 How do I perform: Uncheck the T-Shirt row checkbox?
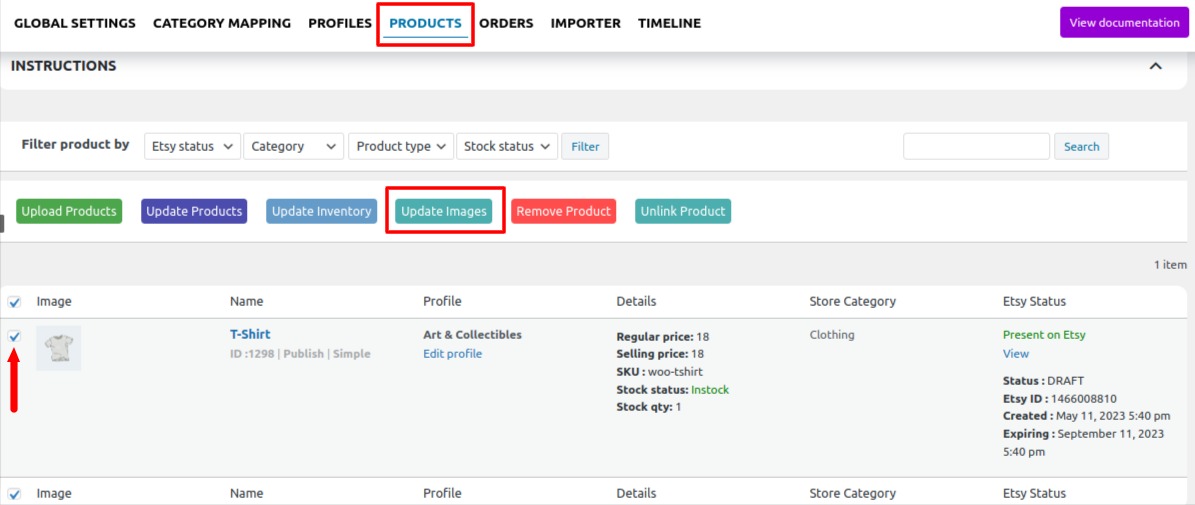click(x=14, y=336)
